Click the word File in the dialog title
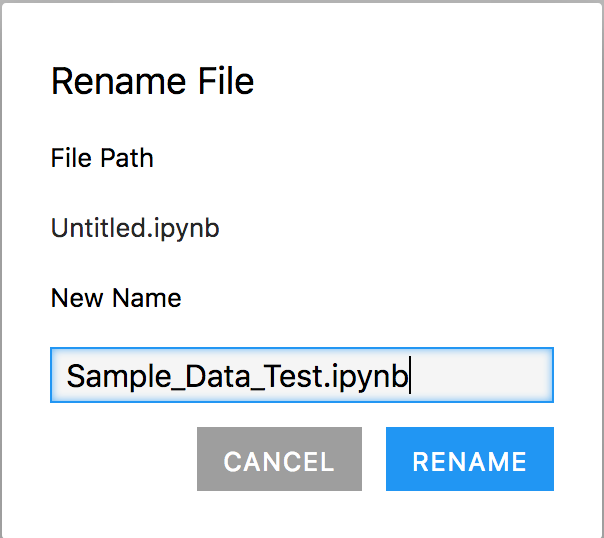The image size is (604, 538). click(226, 81)
